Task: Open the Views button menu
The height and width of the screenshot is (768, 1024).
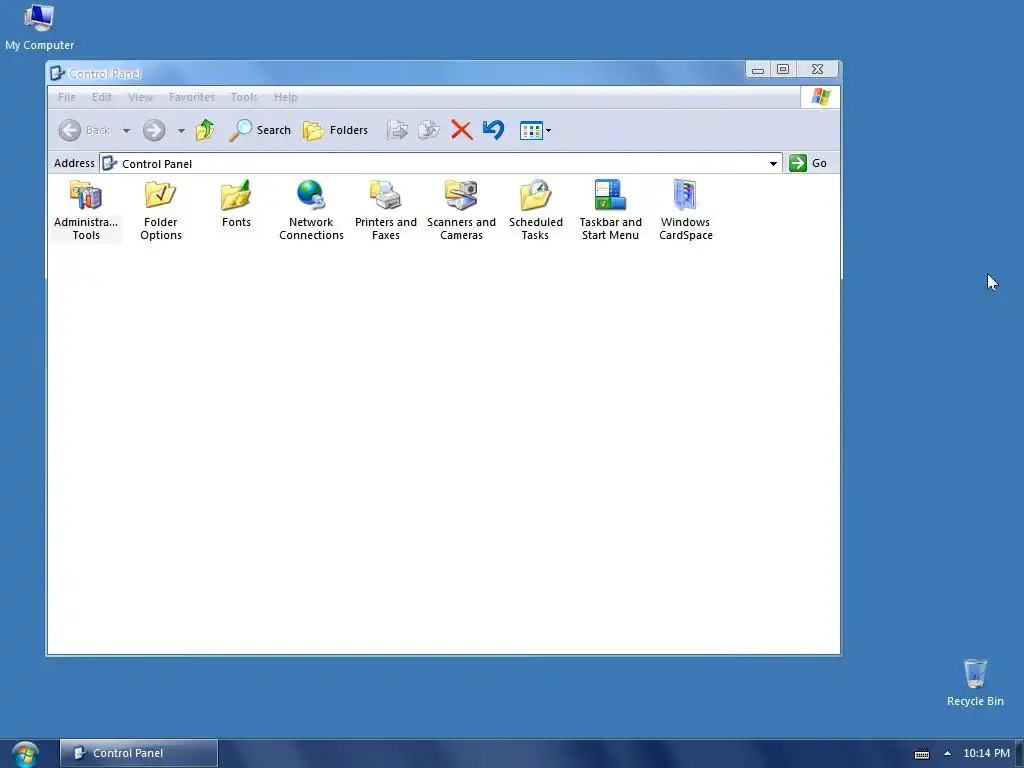Action: point(535,131)
